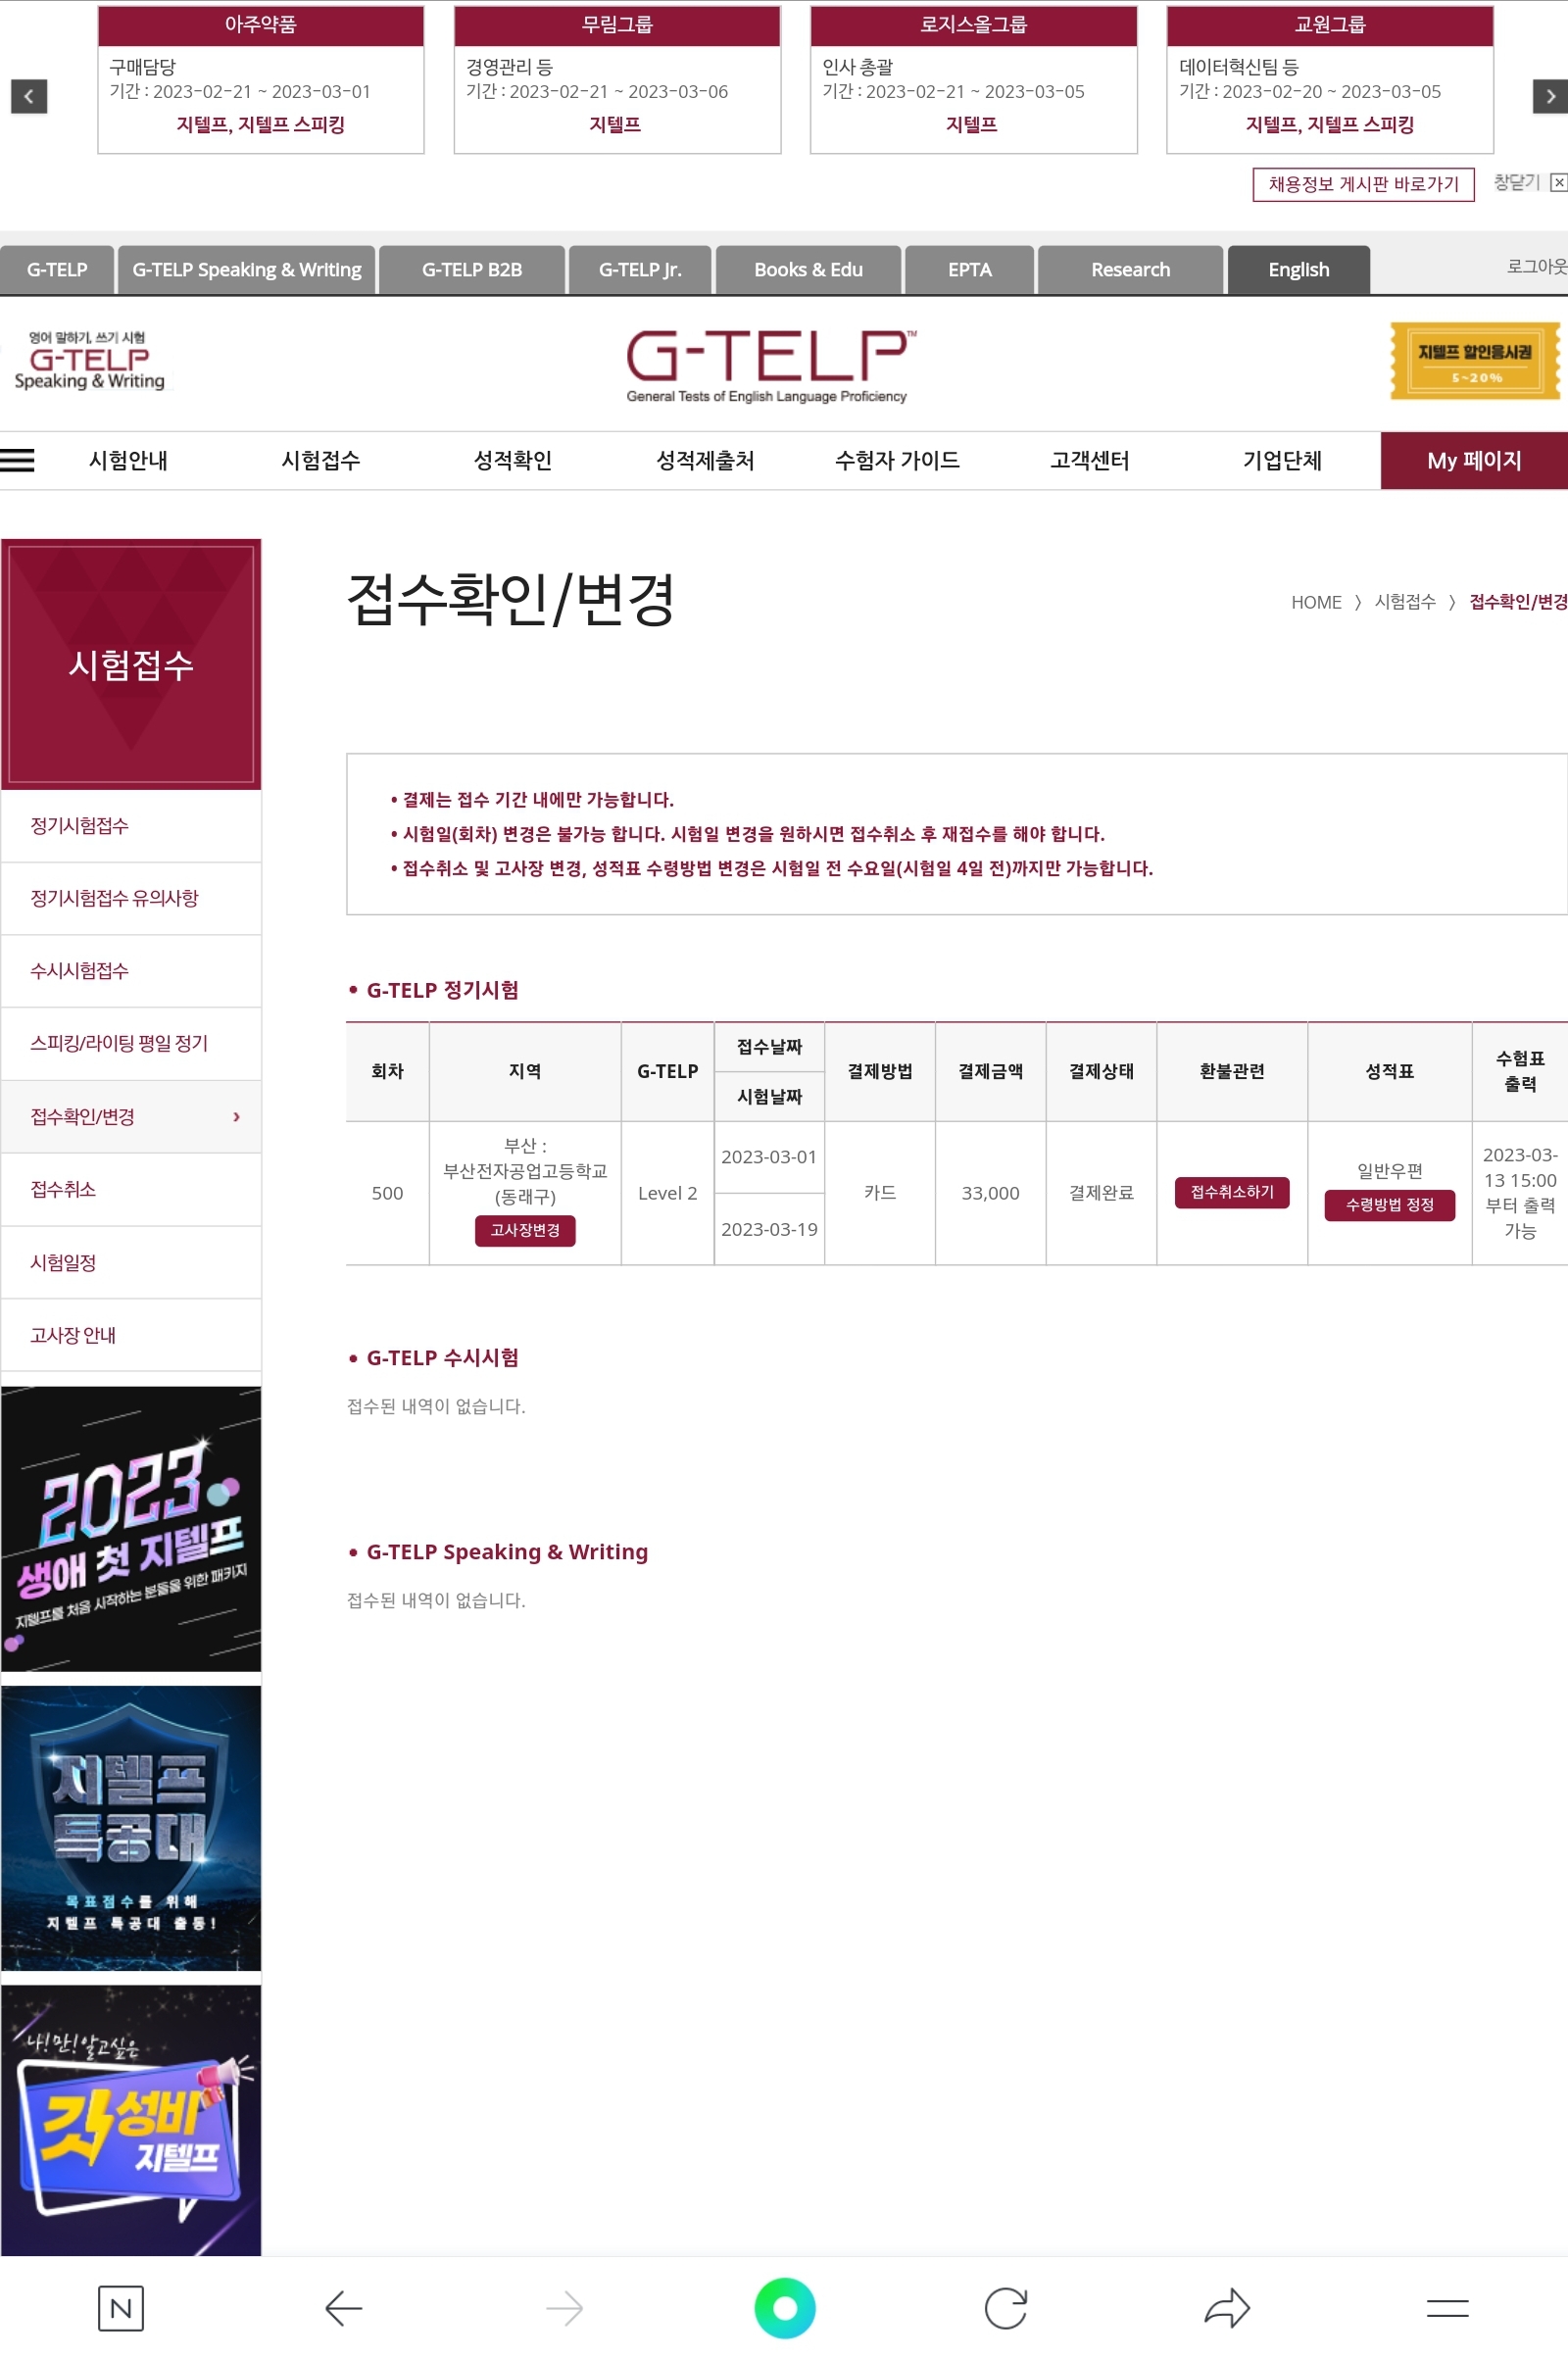
Task: Switch to the English tab
Action: [1298, 270]
